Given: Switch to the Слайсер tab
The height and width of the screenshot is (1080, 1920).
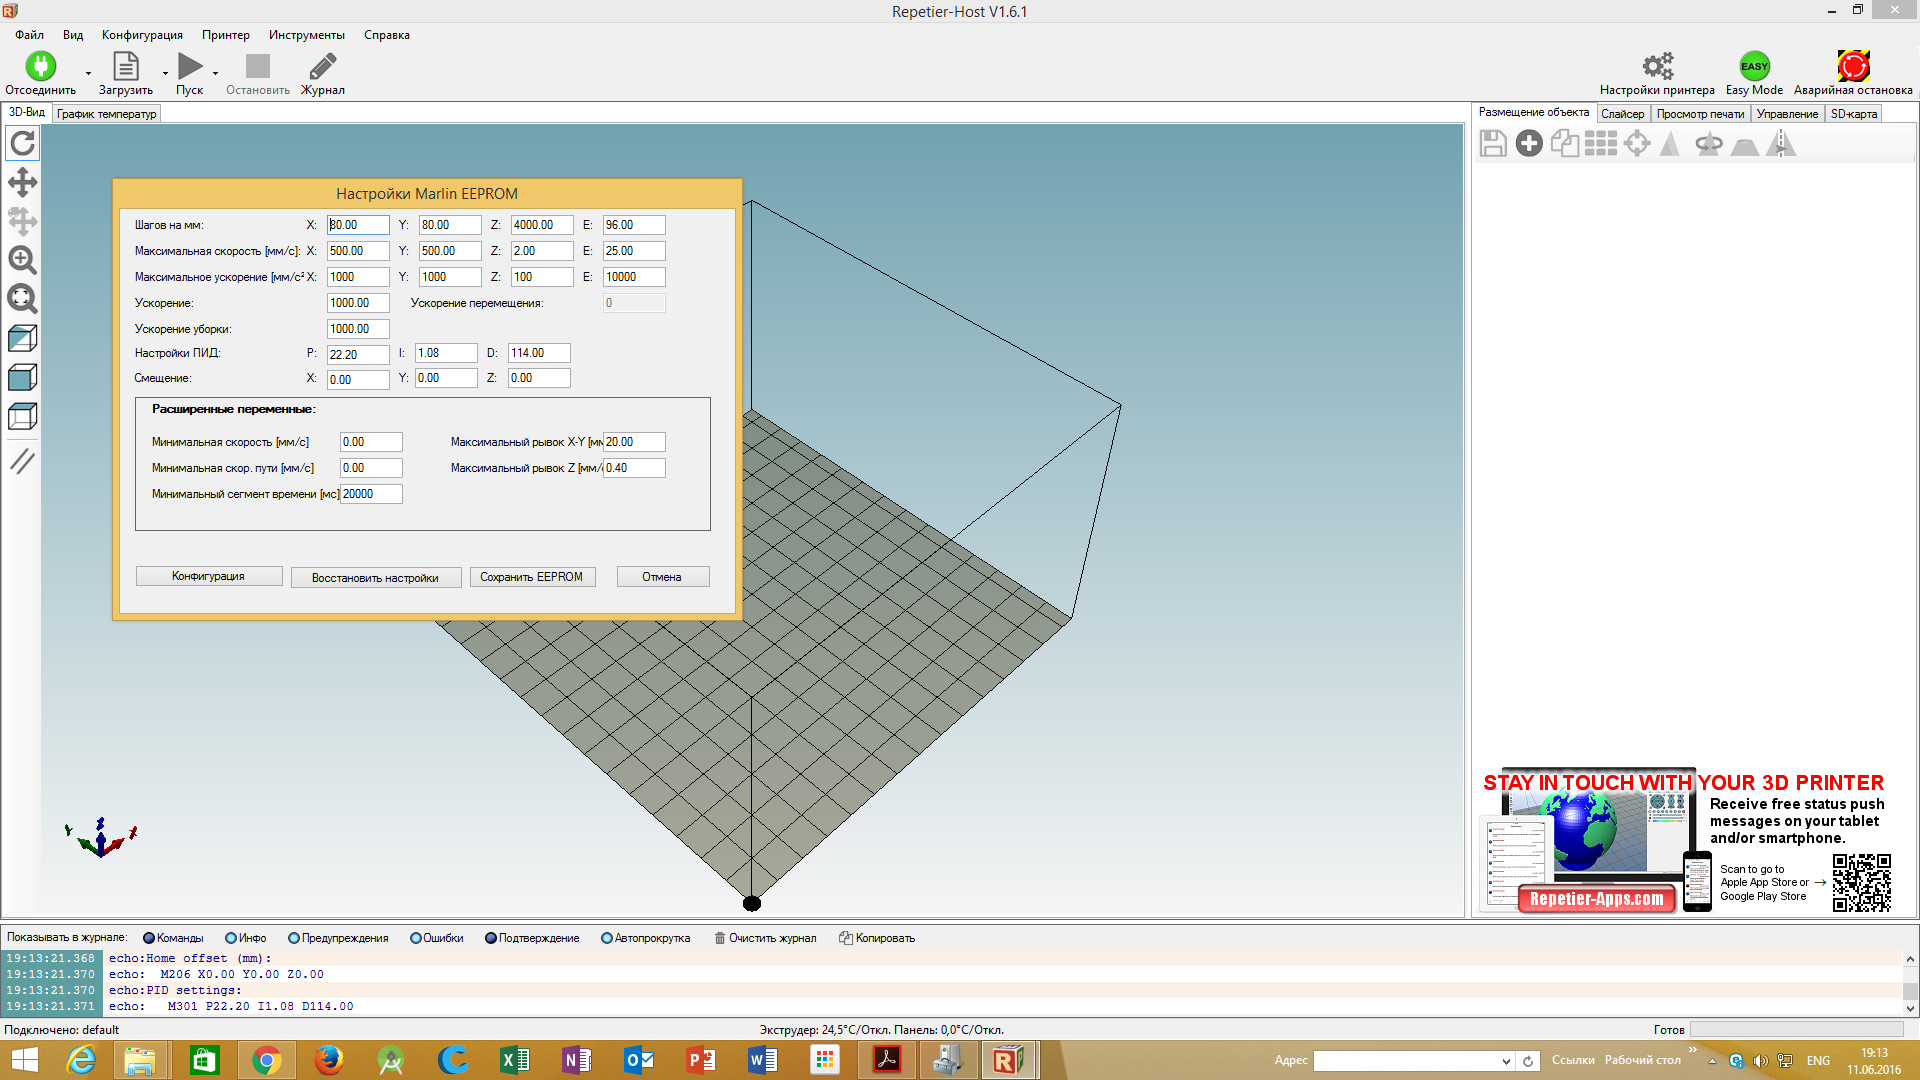Looking at the screenshot, I should coord(1622,114).
